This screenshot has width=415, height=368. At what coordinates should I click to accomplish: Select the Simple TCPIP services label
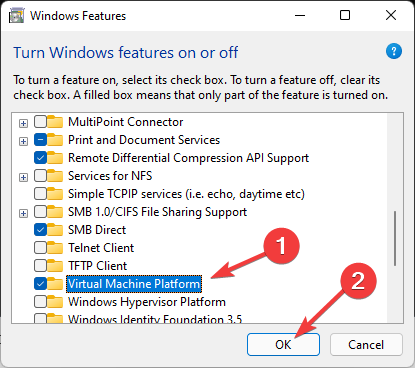186,194
